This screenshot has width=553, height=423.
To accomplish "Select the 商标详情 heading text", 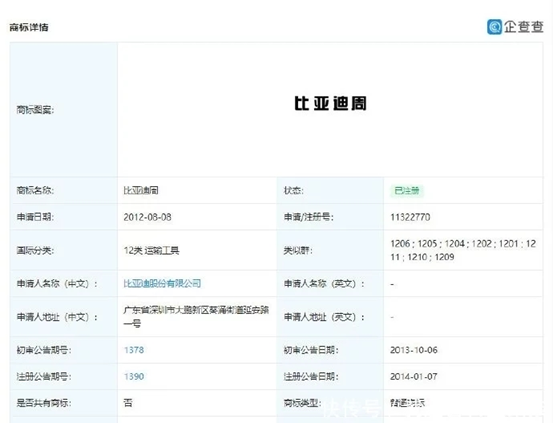I will pyautogui.click(x=29, y=27).
